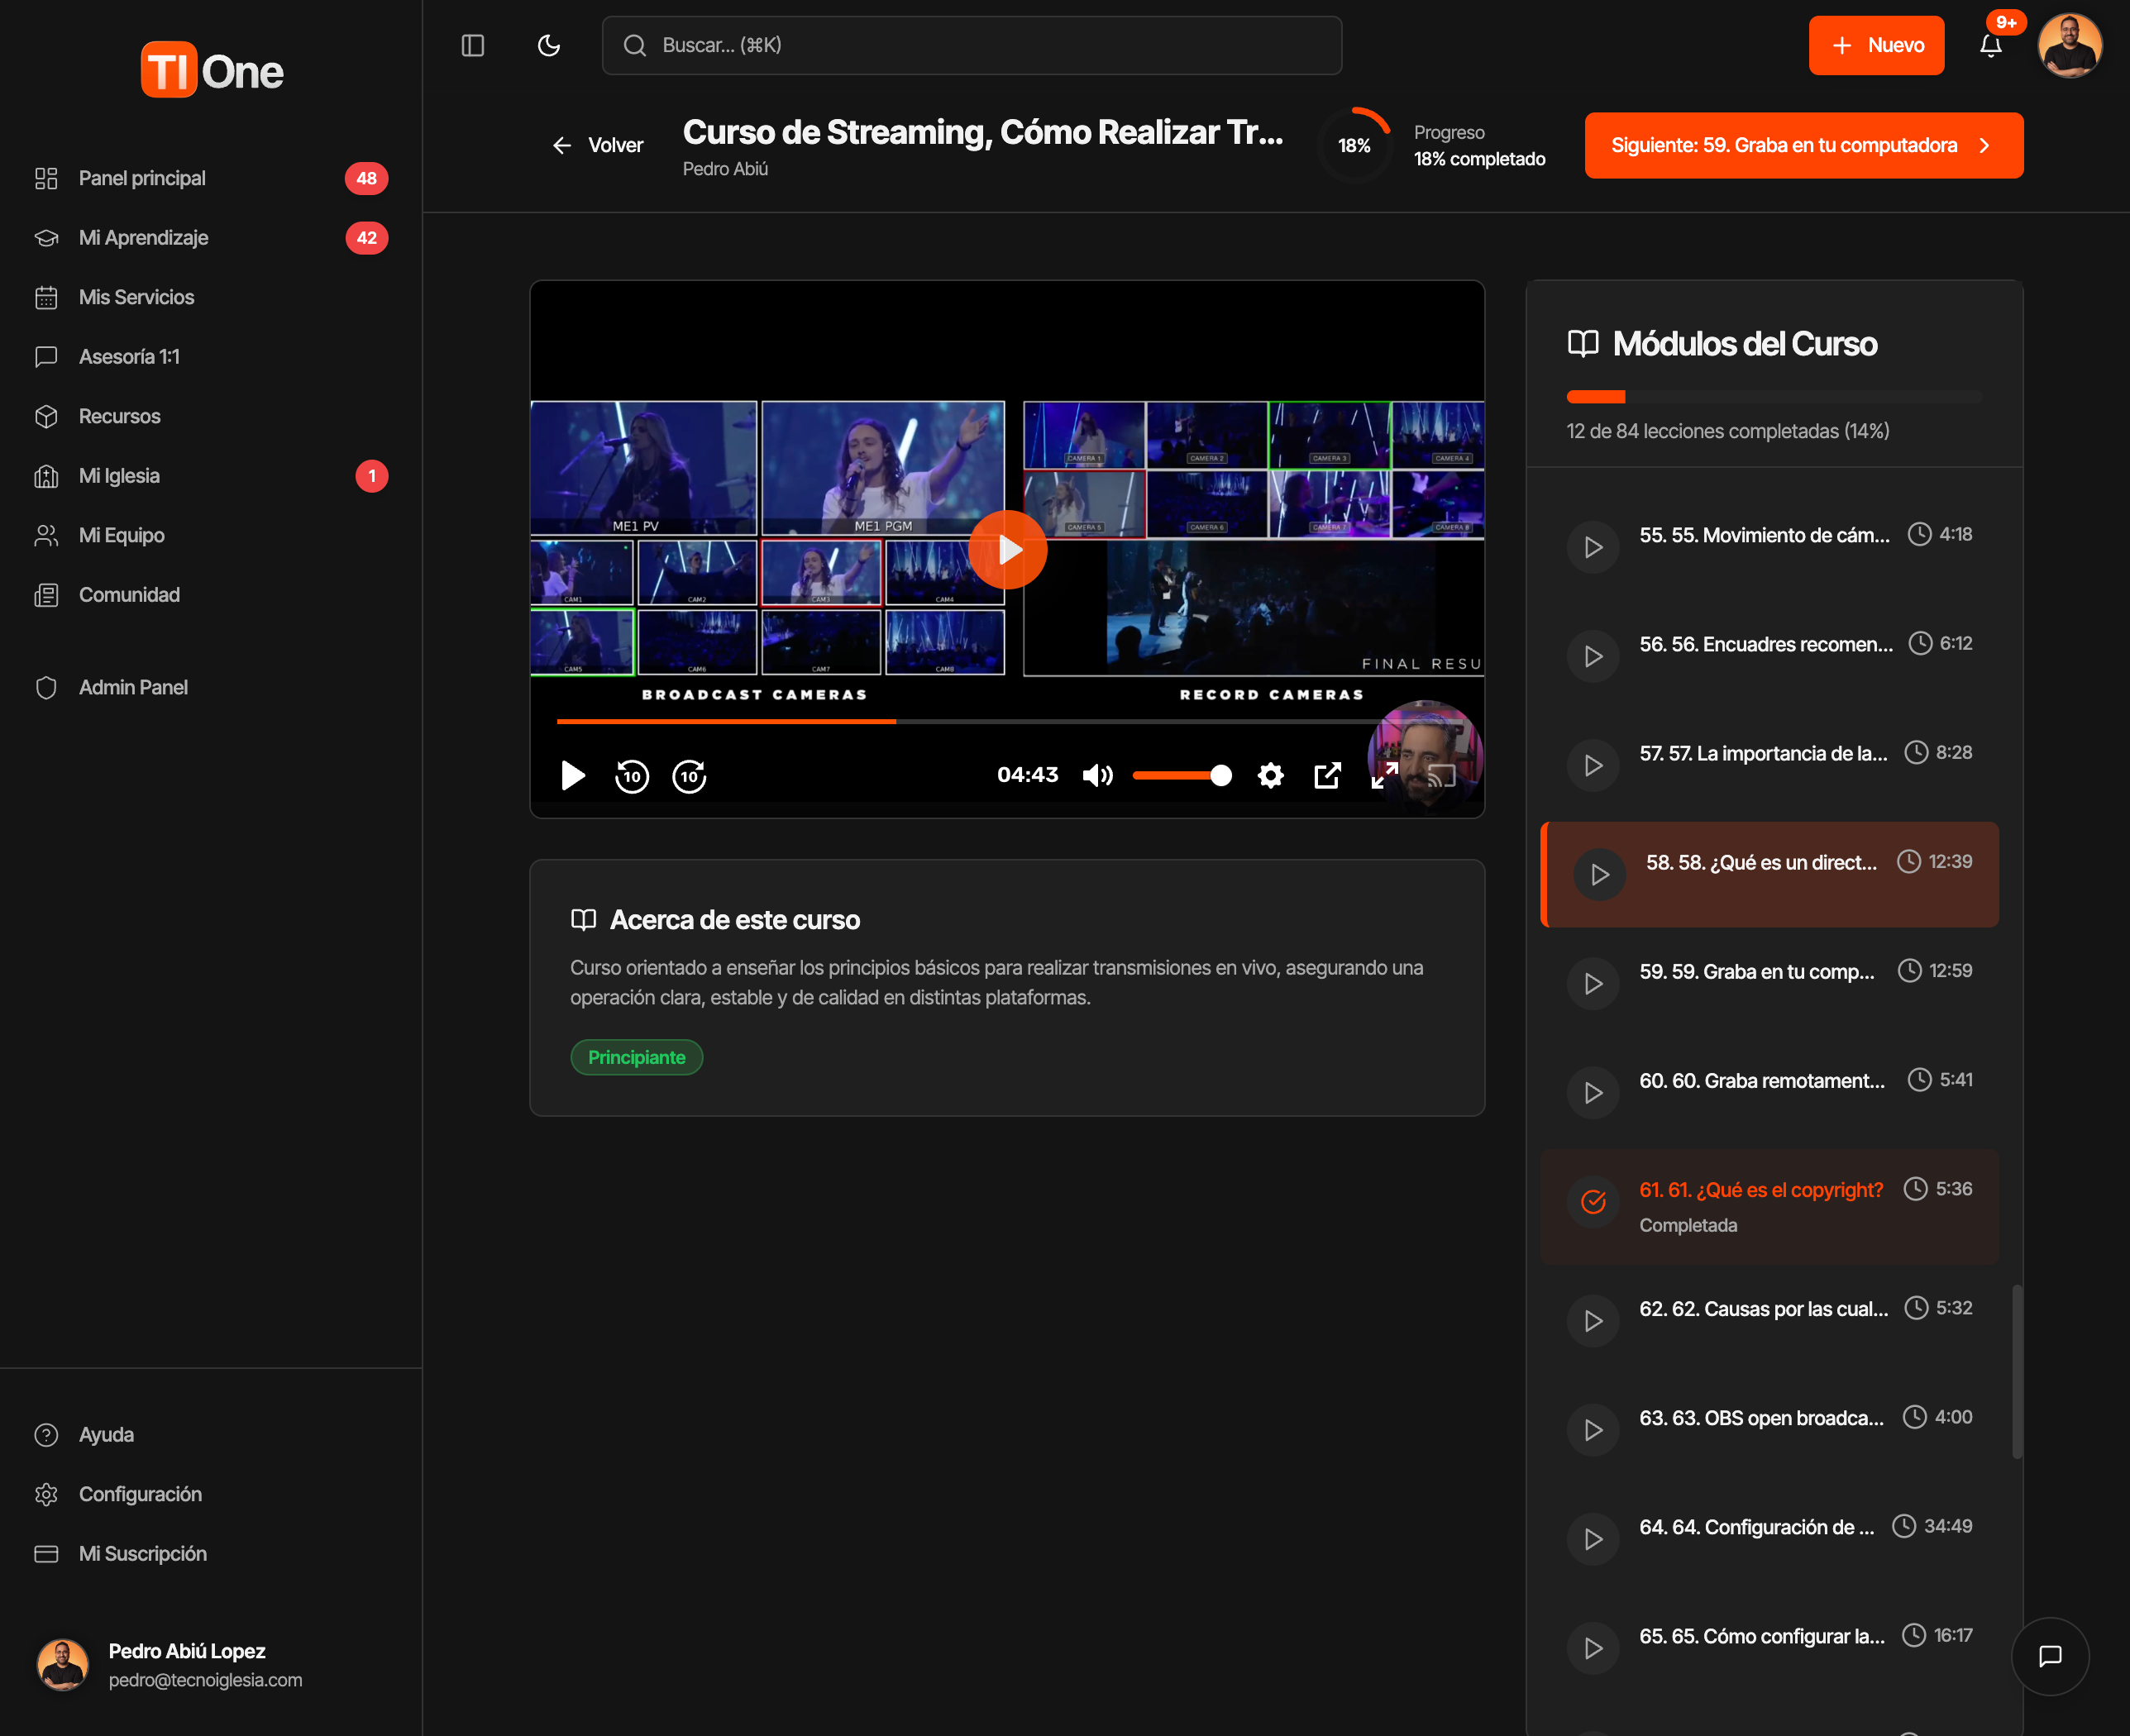Open user profile avatar menu
Viewport: 2130px width, 1736px height.
pos(2069,45)
